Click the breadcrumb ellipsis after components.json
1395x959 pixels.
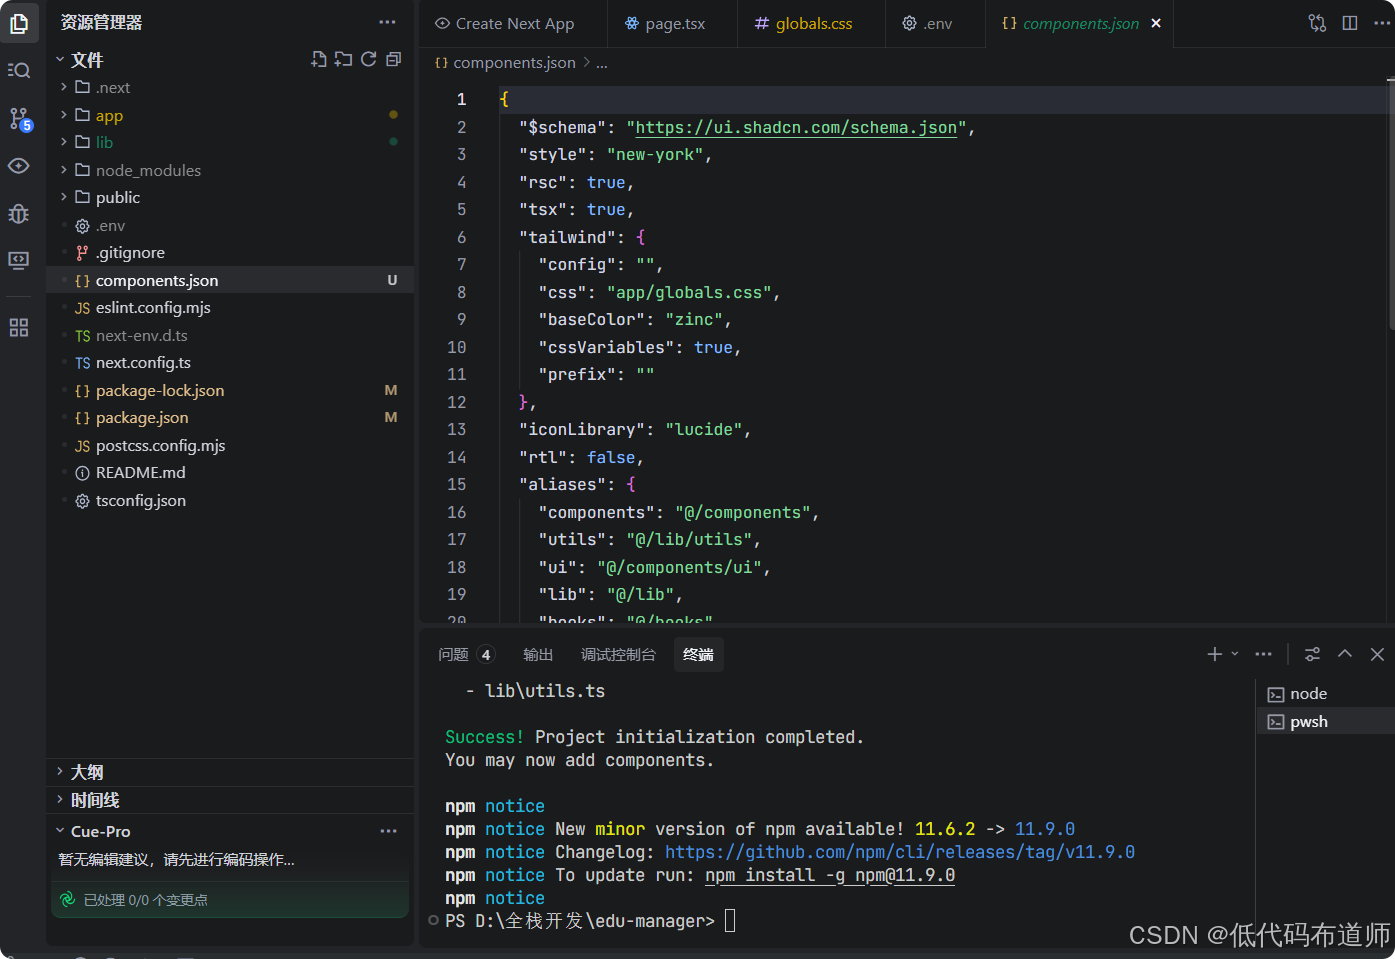(602, 63)
